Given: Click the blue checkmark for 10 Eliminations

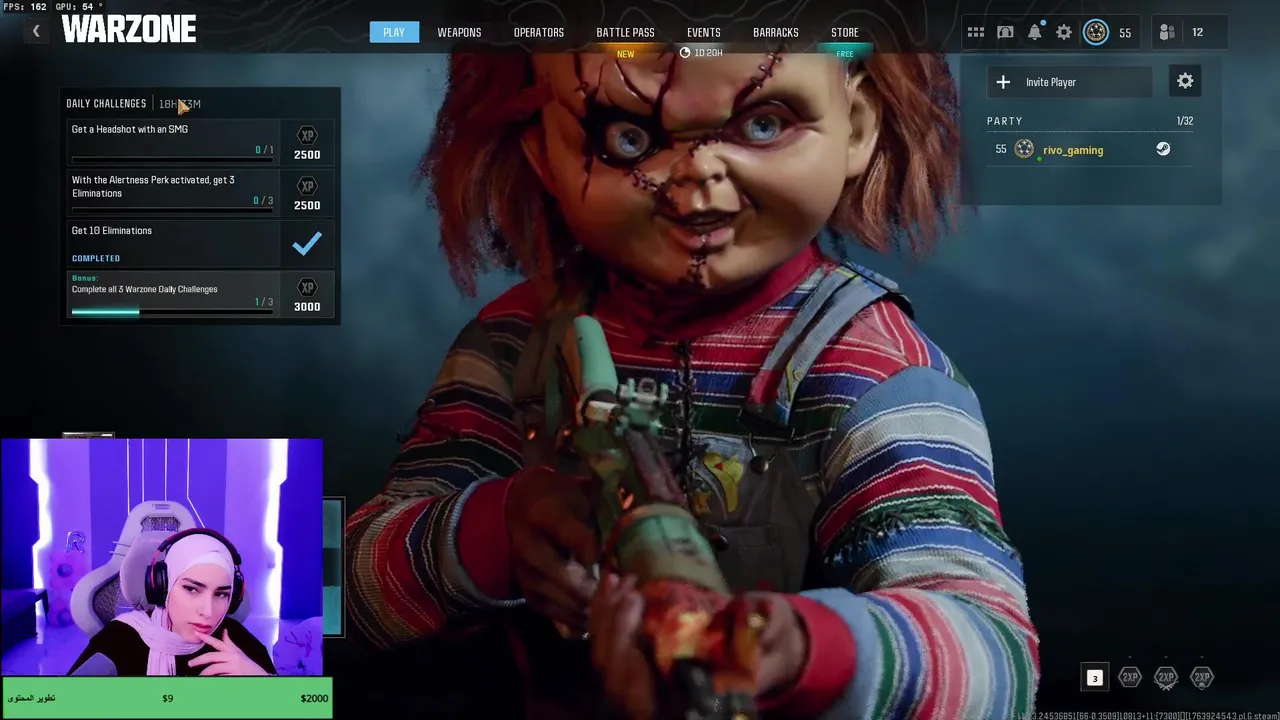Looking at the screenshot, I should (x=307, y=243).
